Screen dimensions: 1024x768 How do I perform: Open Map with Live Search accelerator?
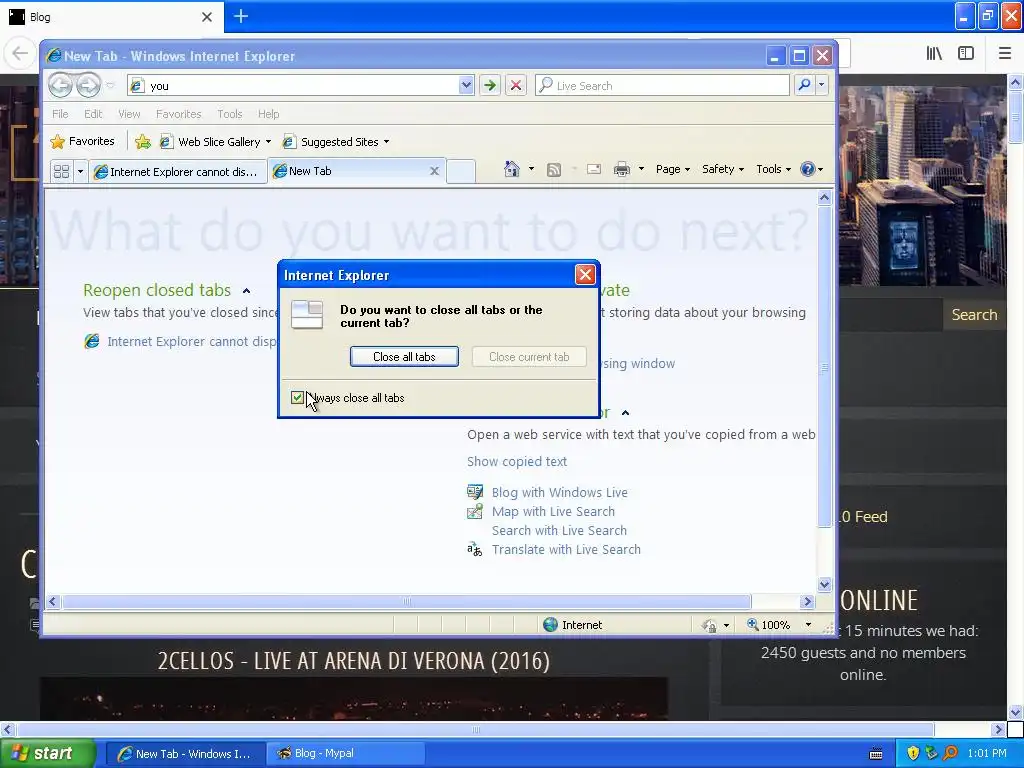click(x=541, y=511)
